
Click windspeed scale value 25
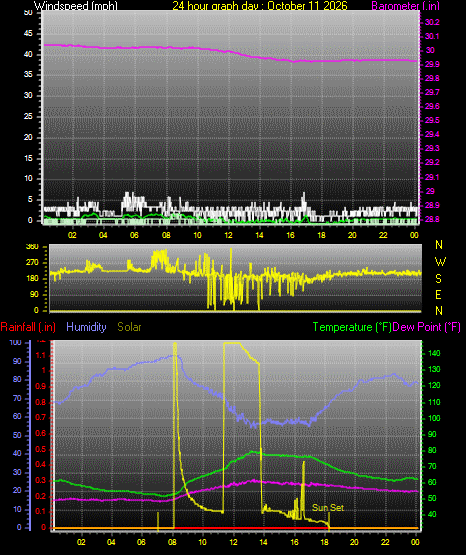pyautogui.click(x=28, y=116)
